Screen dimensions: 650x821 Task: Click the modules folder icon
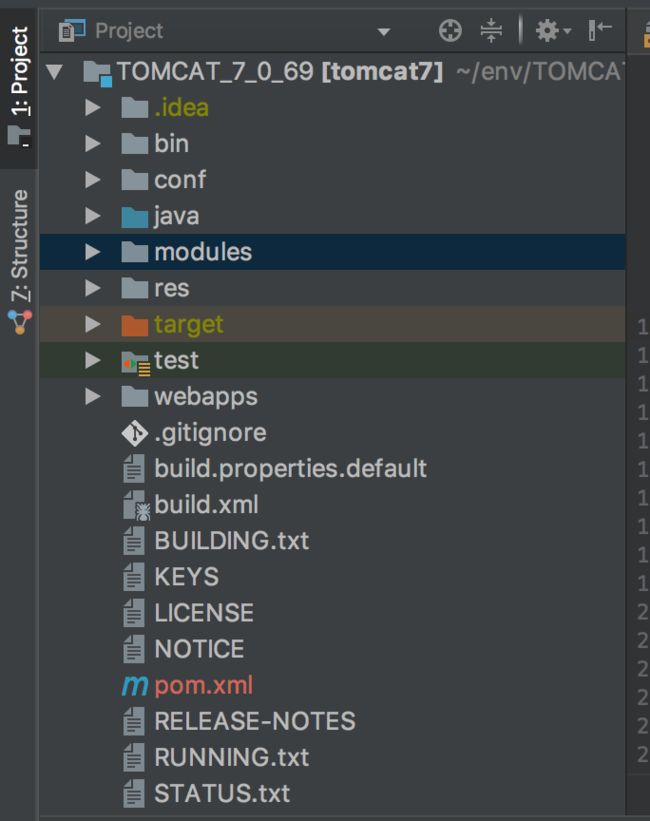[135, 252]
